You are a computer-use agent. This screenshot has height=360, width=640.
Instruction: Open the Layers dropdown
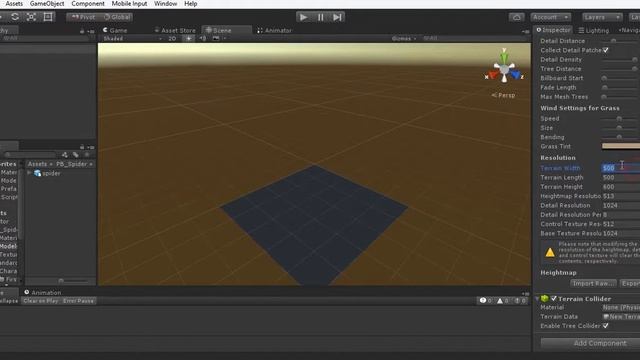[x=602, y=17]
